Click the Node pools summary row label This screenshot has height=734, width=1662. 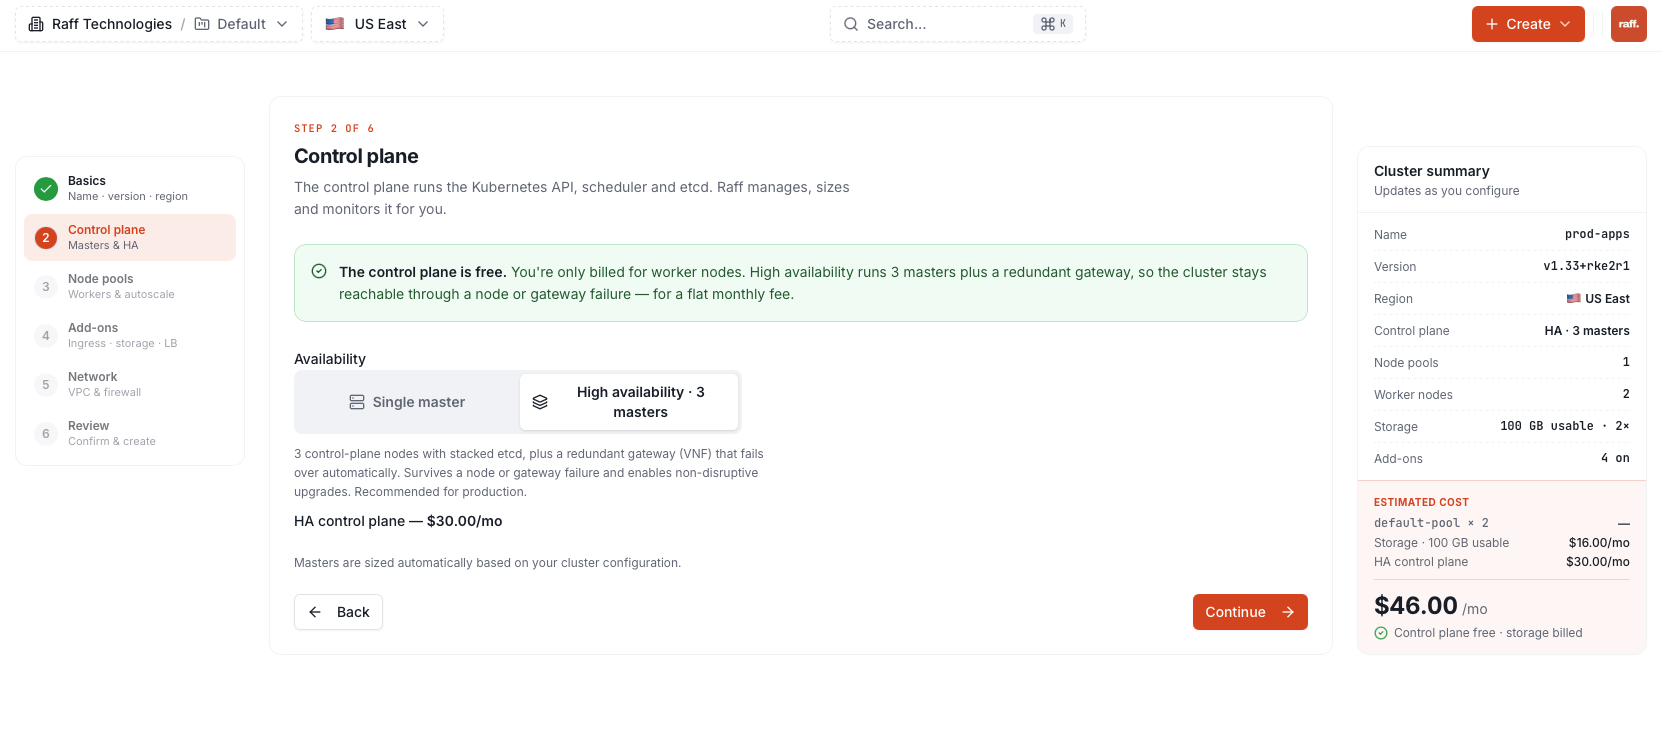click(x=1406, y=362)
